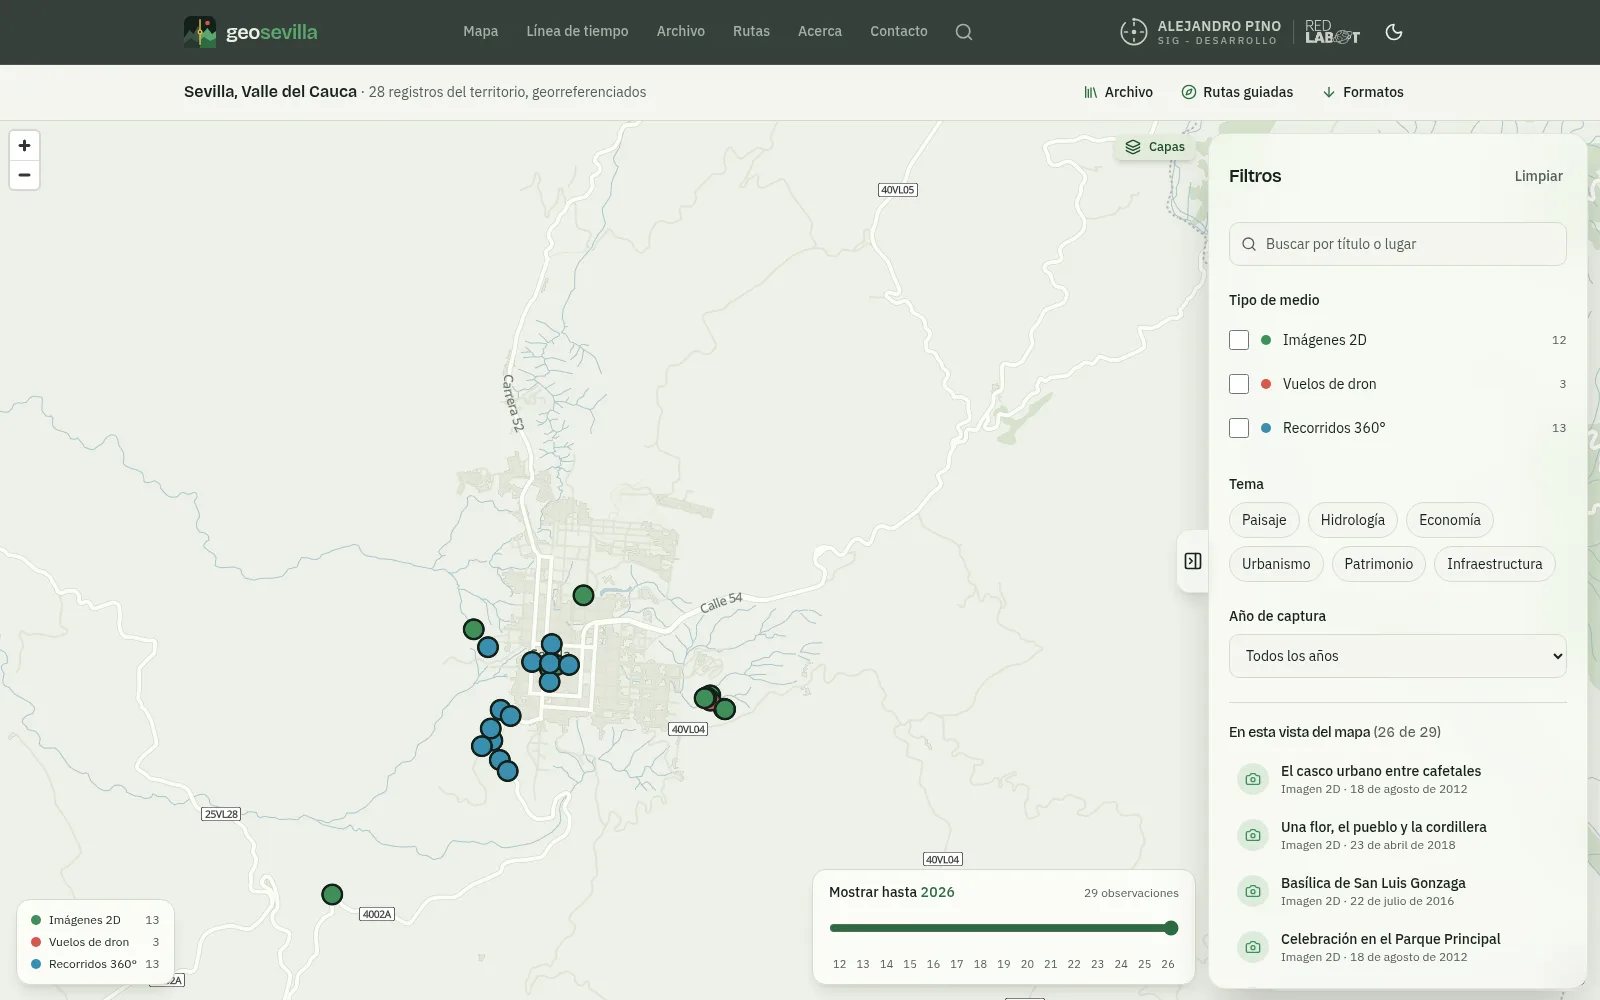This screenshot has width=1600, height=1000.
Task: Enable the Vuelos de dron checkbox
Action: point(1239,384)
